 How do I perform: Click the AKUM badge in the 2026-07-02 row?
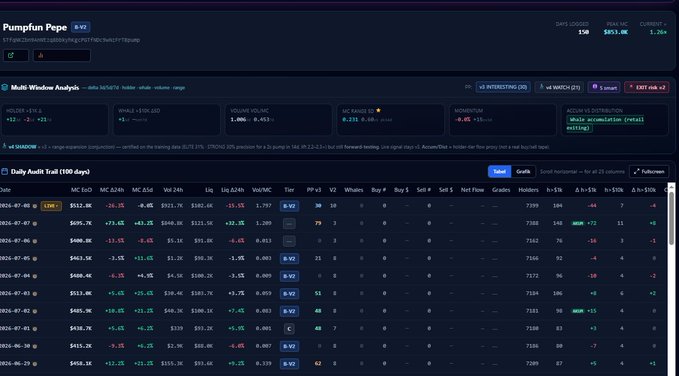(577, 311)
